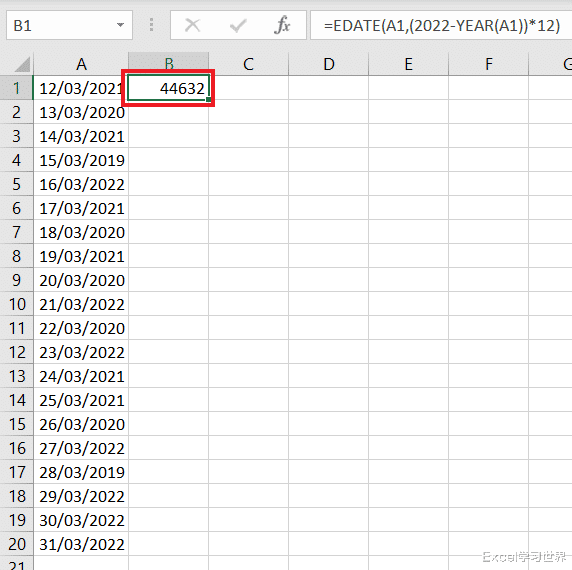The image size is (572, 570).
Task: Select row 20 header
Action: click(x=16, y=544)
